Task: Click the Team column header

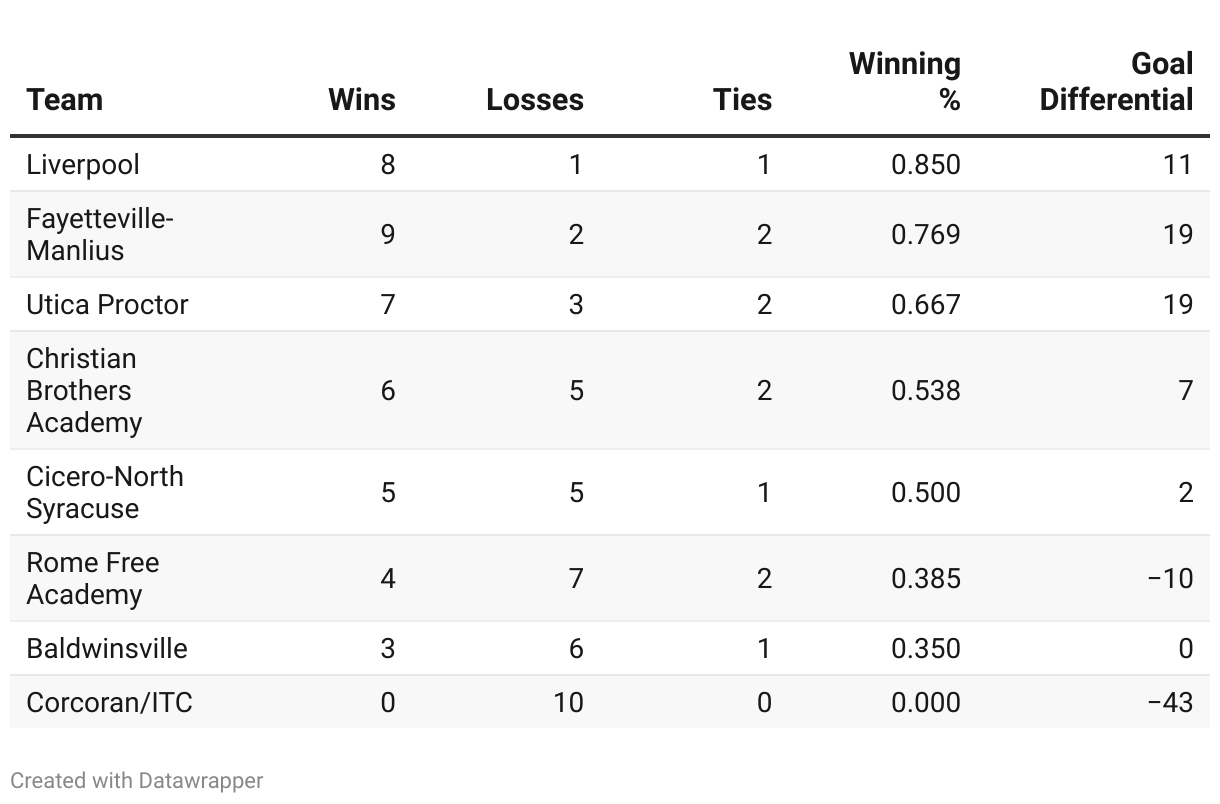Action: click(65, 100)
